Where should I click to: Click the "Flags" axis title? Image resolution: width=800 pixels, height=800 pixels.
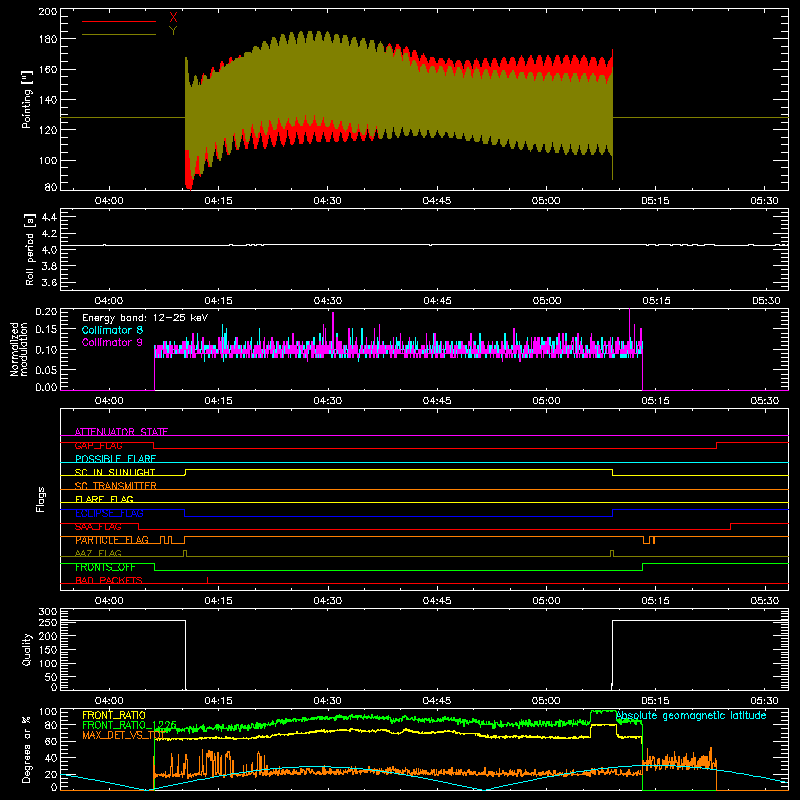[x=40, y=499]
